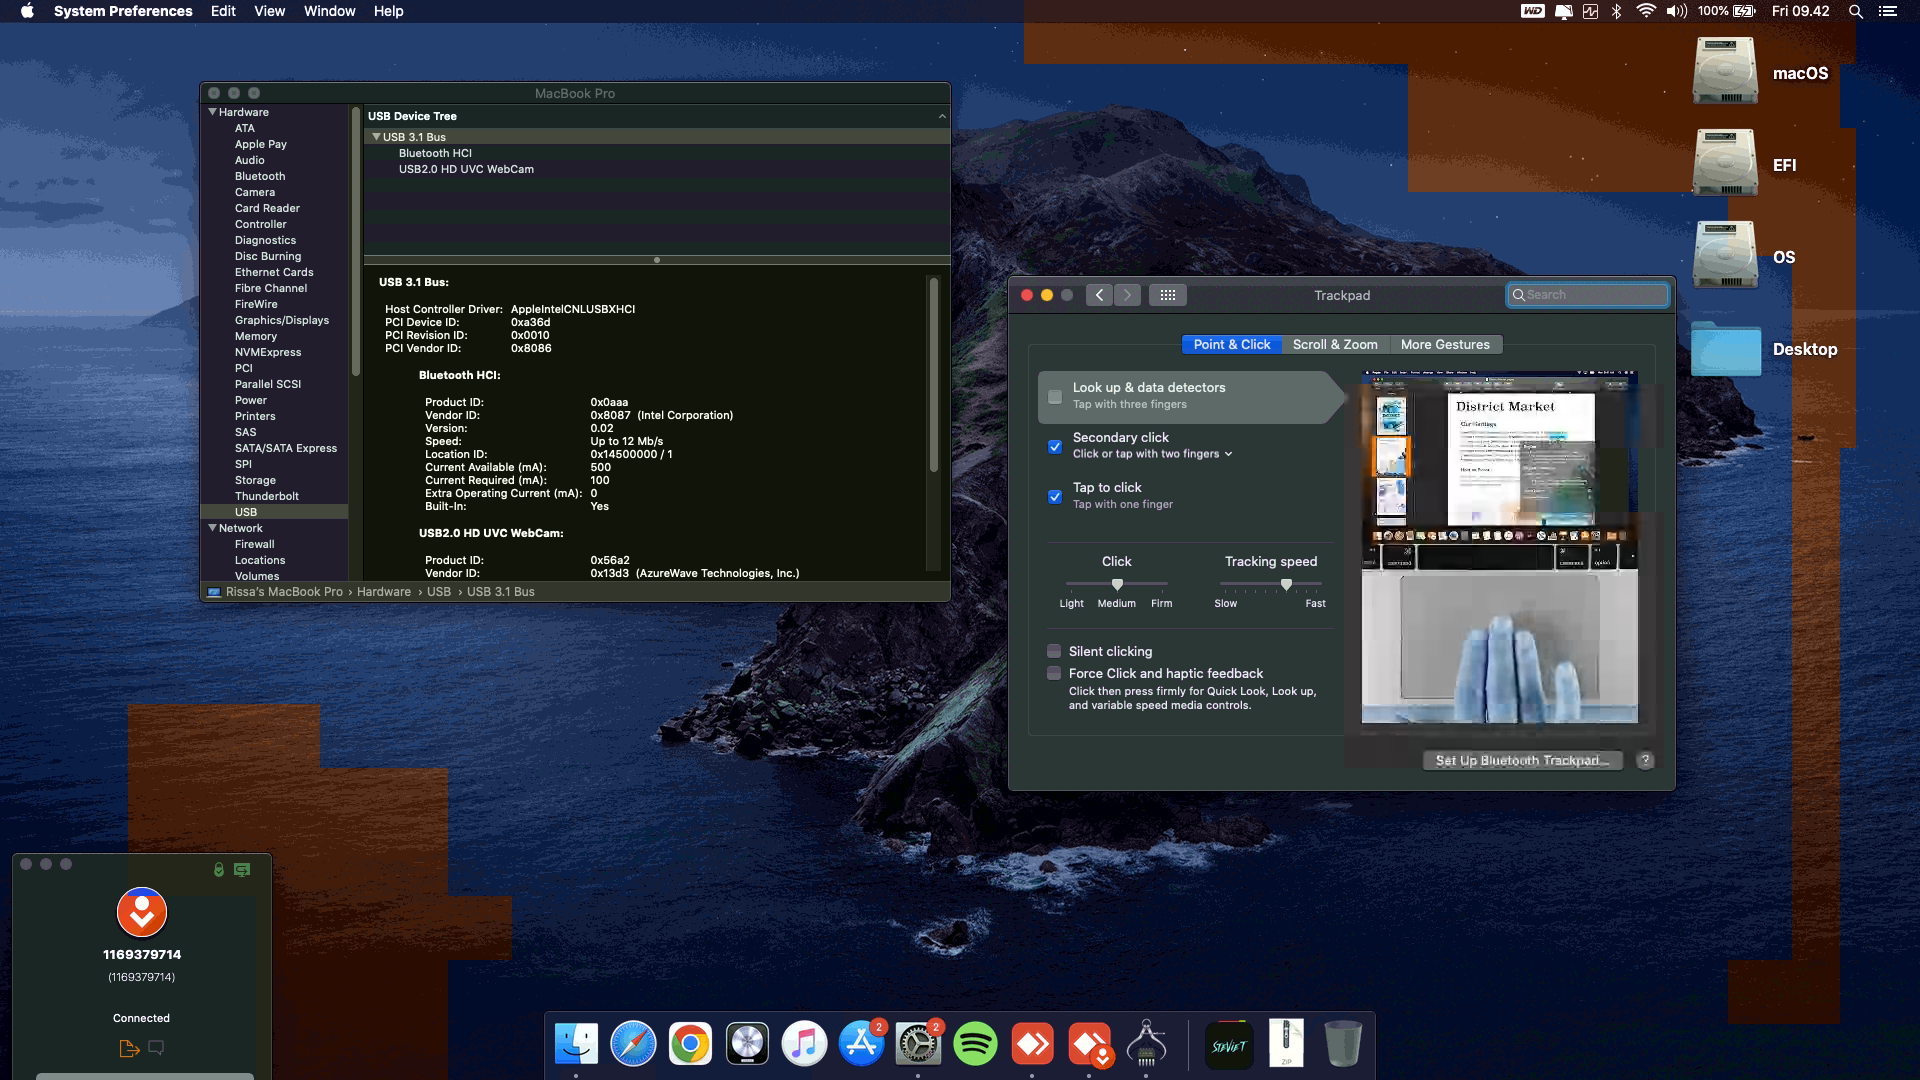This screenshot has width=1920, height=1080.
Task: Open the Music app in the Dock
Action: tap(804, 1044)
